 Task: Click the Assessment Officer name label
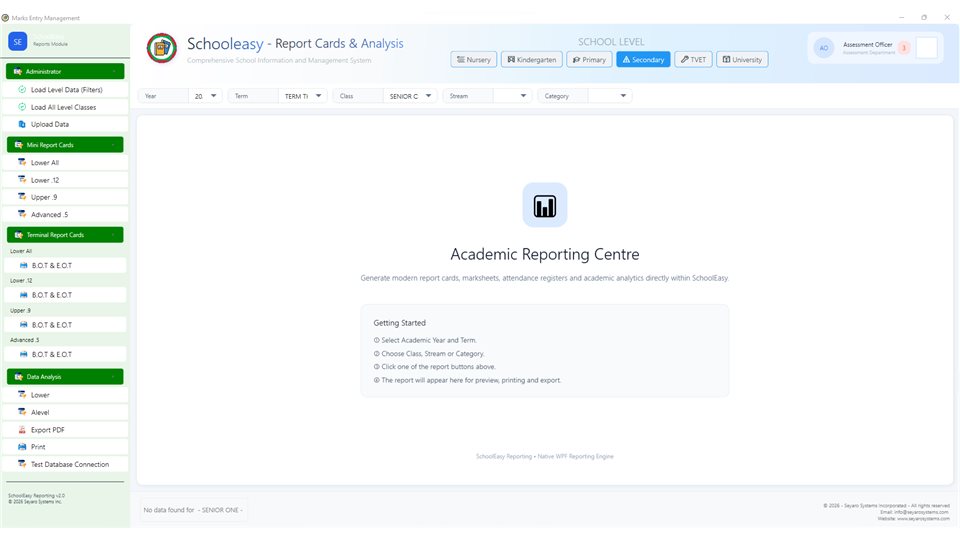868,45
